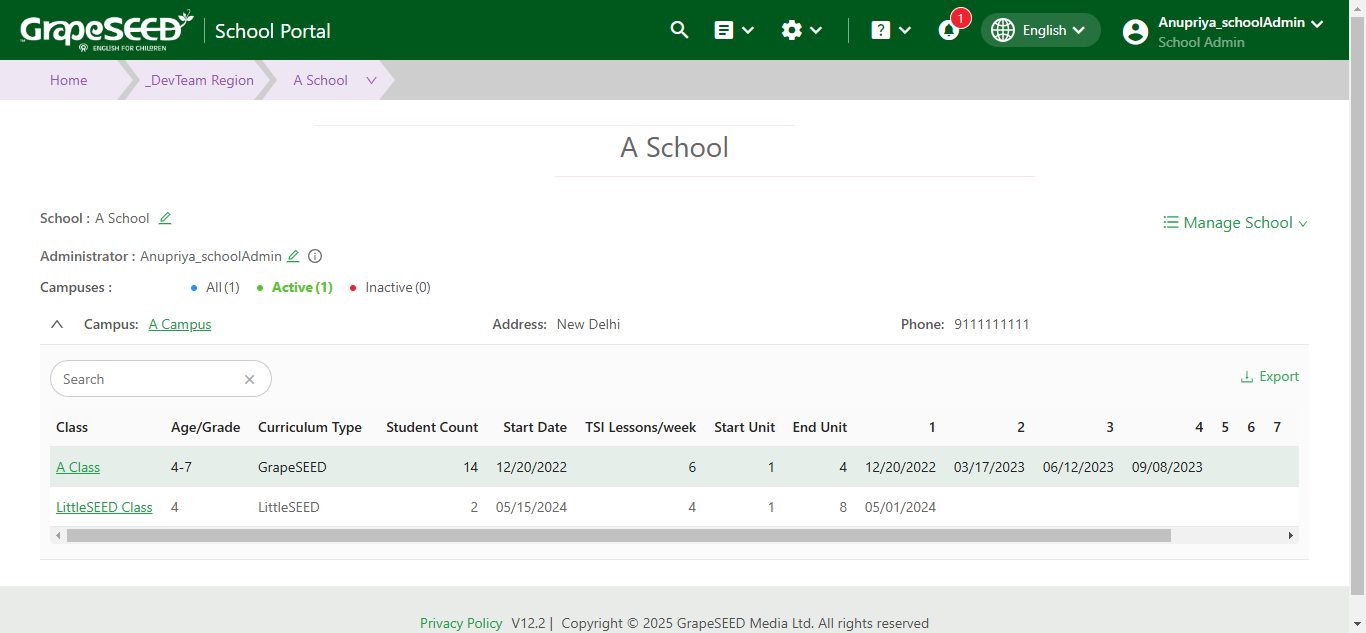Click 05/15/2024 start date cell
Viewport: 1366px width, 633px height.
531,507
